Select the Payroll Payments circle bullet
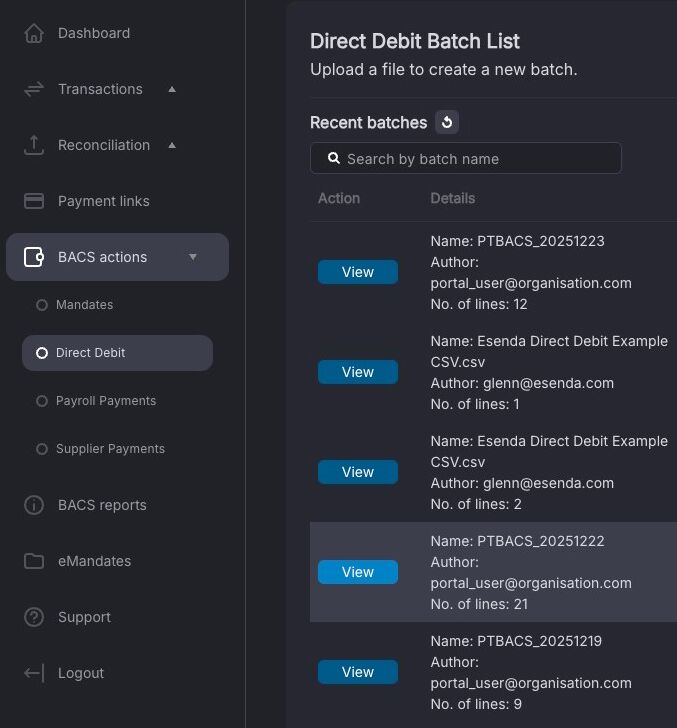This screenshot has height=728, width=677. tap(42, 401)
